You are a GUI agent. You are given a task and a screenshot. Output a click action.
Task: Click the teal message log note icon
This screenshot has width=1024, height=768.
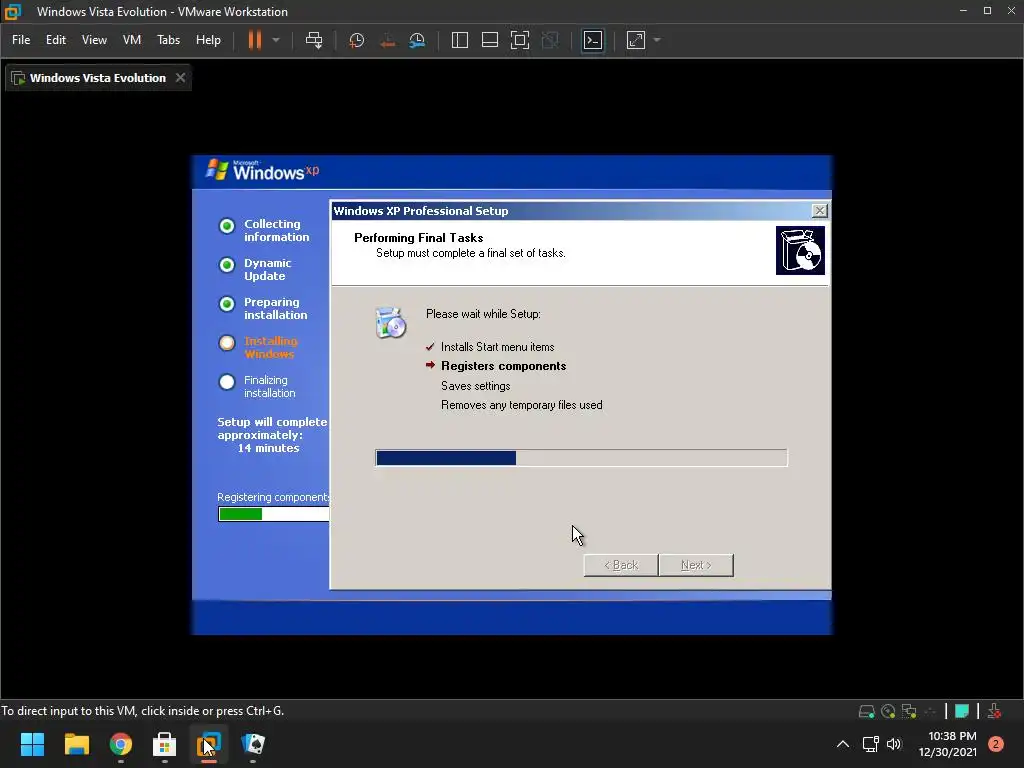(961, 711)
